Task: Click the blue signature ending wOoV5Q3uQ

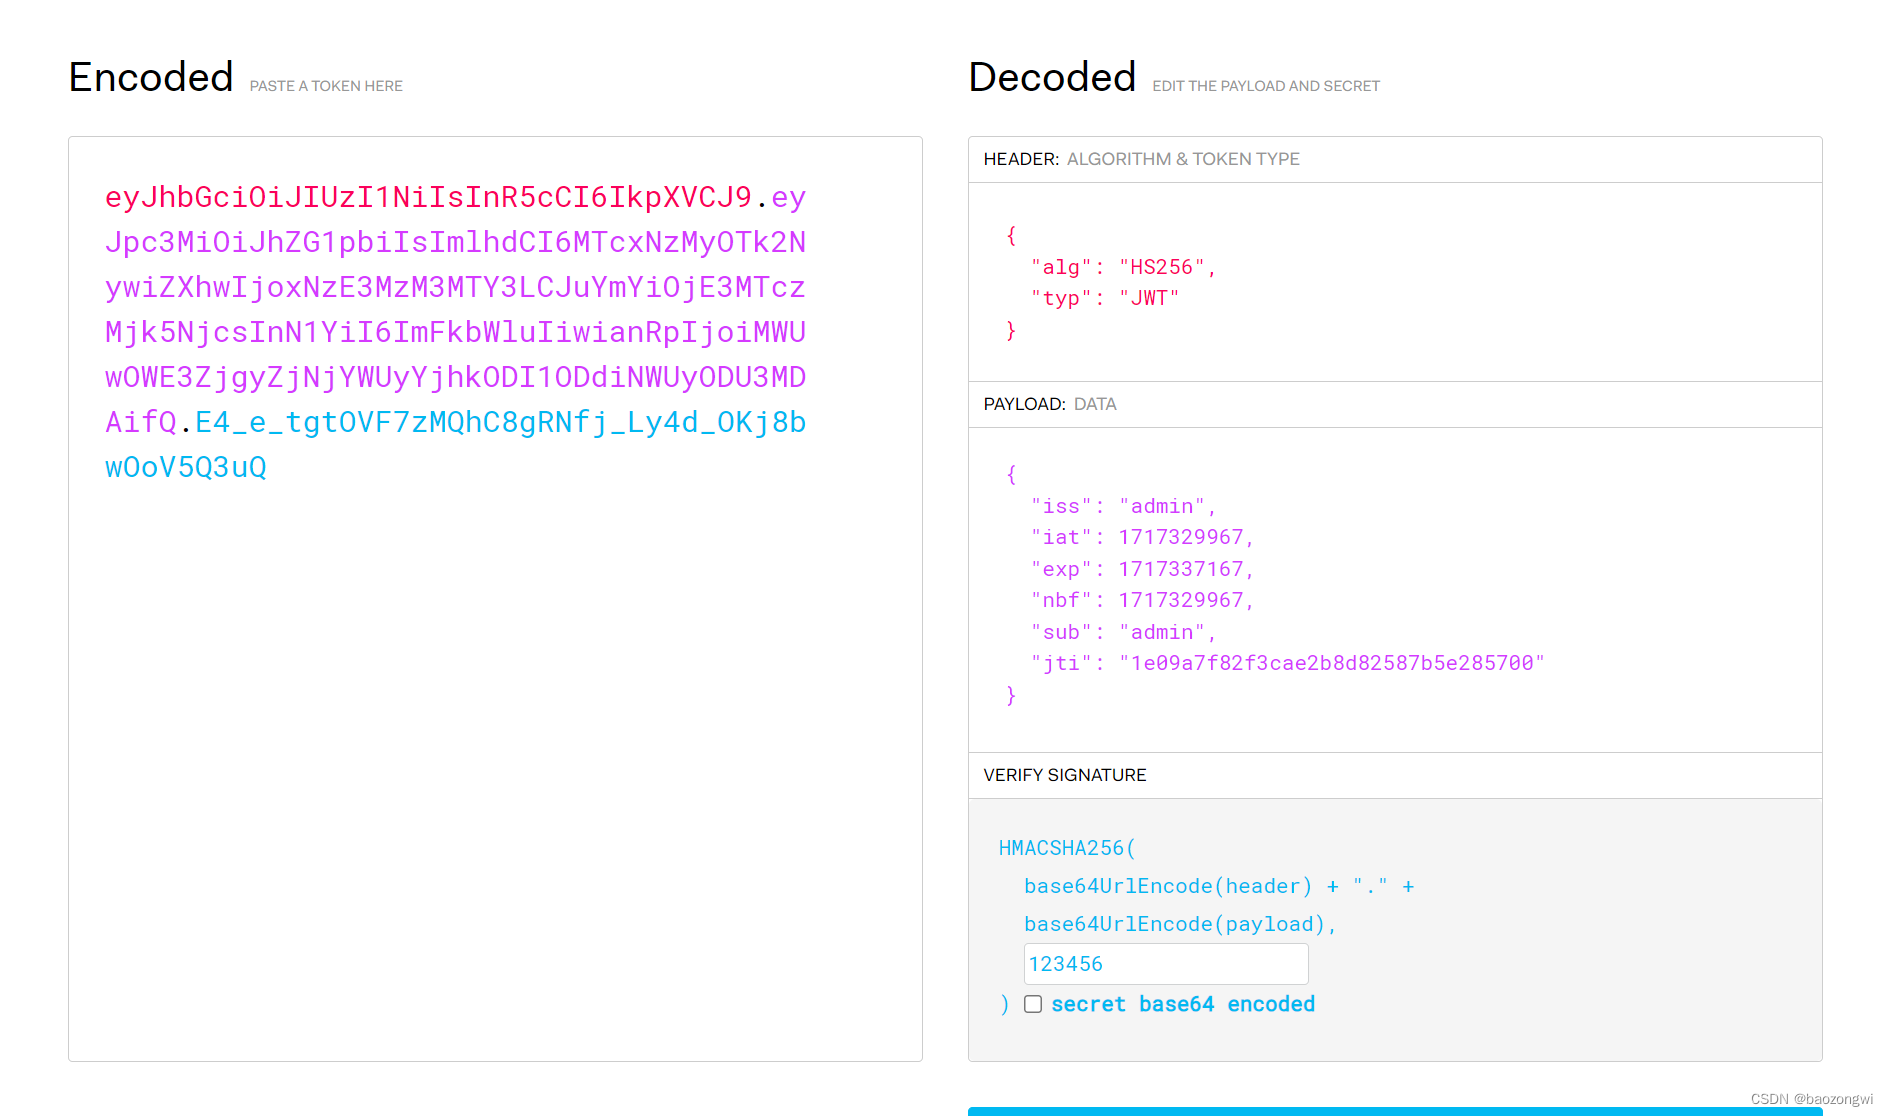Action: click(x=186, y=467)
